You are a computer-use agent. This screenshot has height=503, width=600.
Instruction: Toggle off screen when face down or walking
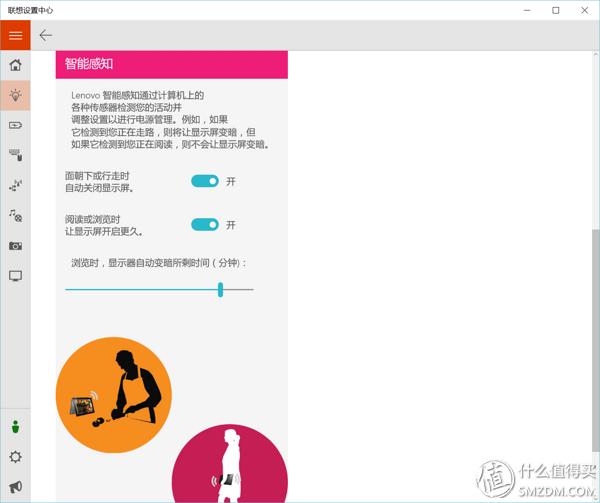pyautogui.click(x=205, y=181)
